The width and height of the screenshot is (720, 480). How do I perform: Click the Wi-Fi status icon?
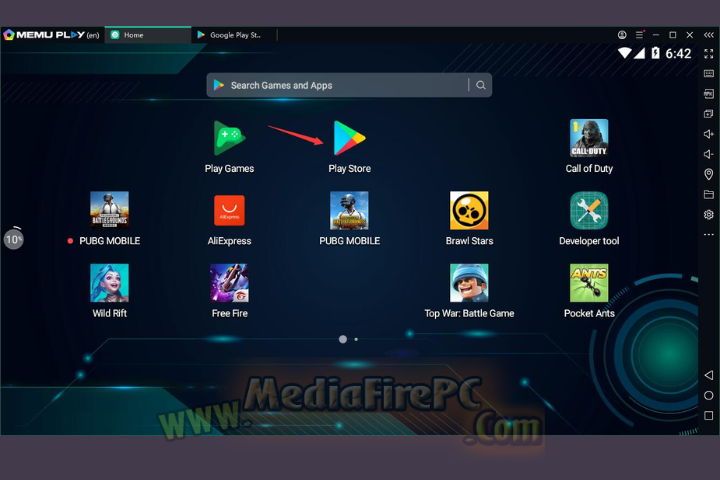tap(624, 53)
